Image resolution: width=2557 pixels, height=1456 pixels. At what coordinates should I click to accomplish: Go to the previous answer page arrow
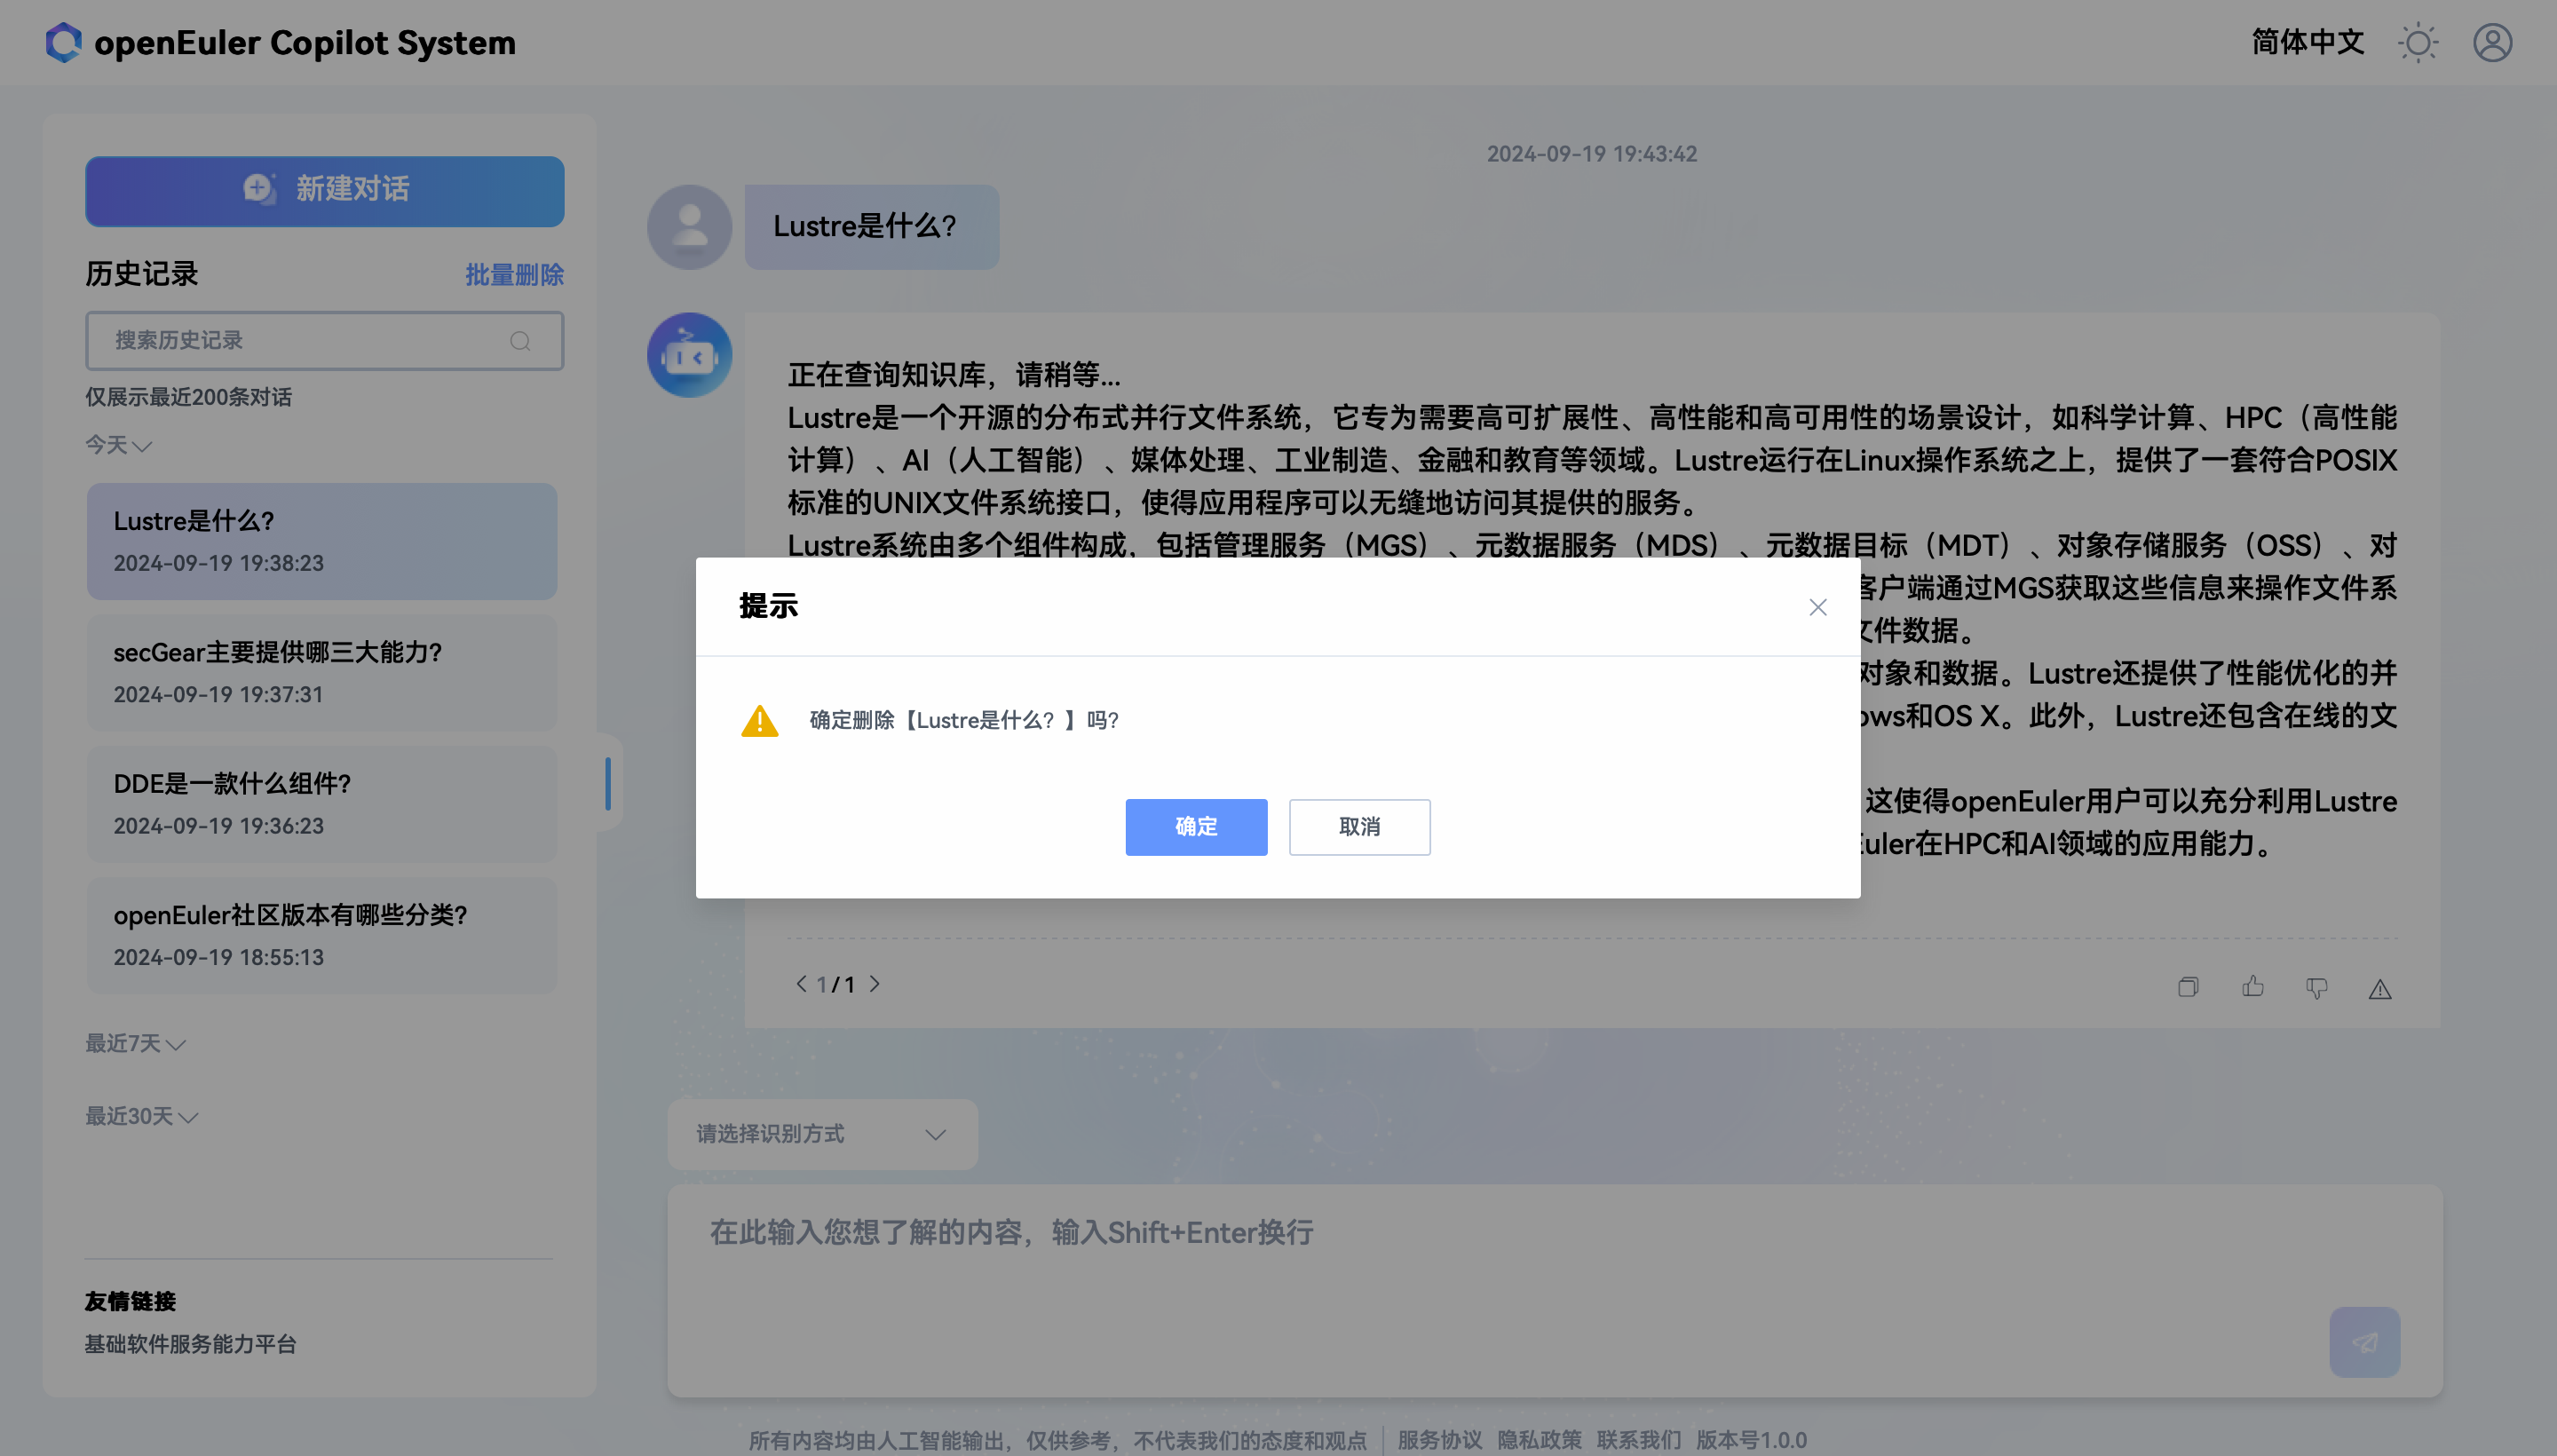(800, 983)
